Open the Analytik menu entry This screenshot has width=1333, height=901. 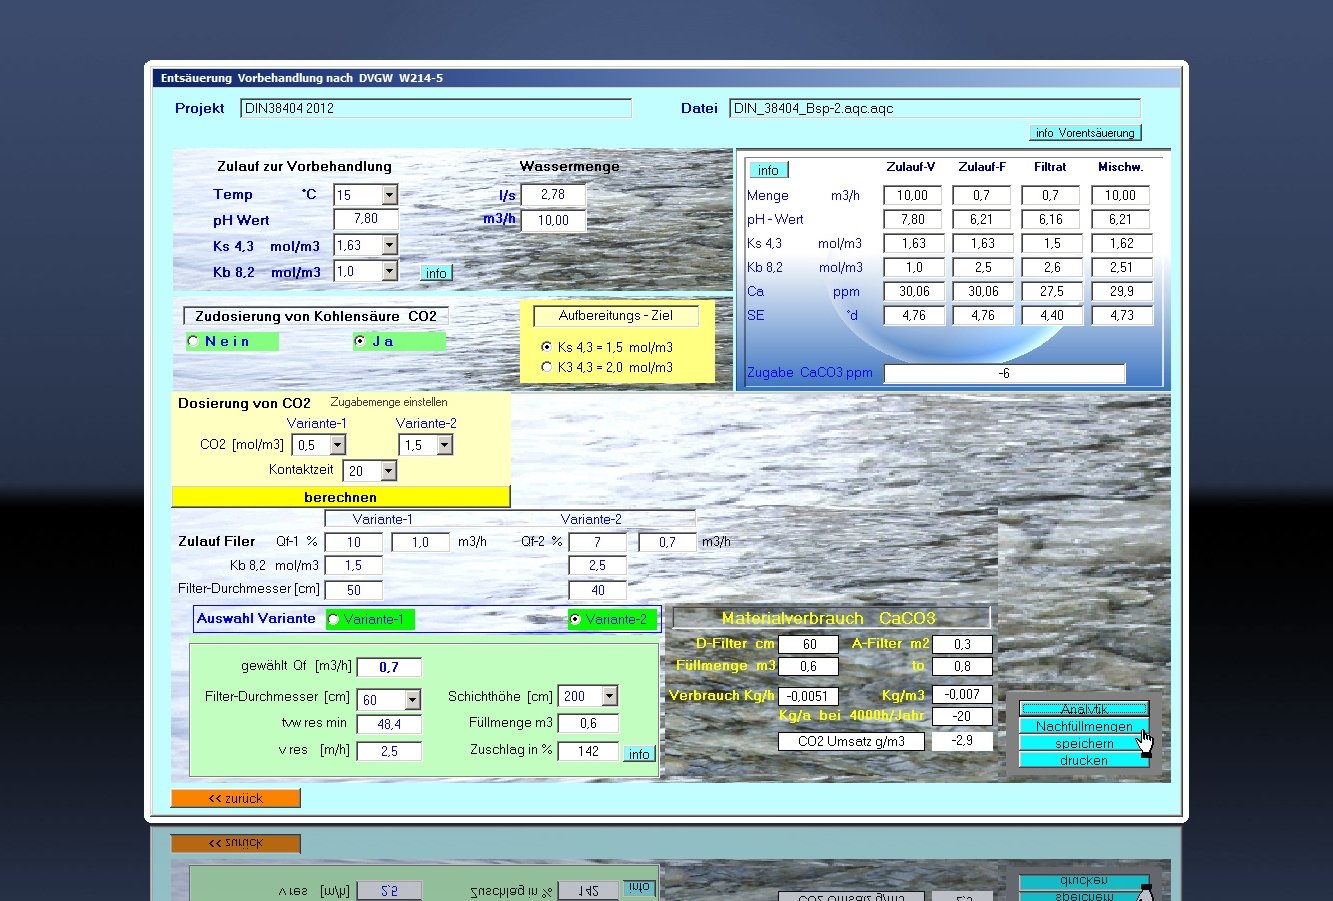[x=1084, y=709]
